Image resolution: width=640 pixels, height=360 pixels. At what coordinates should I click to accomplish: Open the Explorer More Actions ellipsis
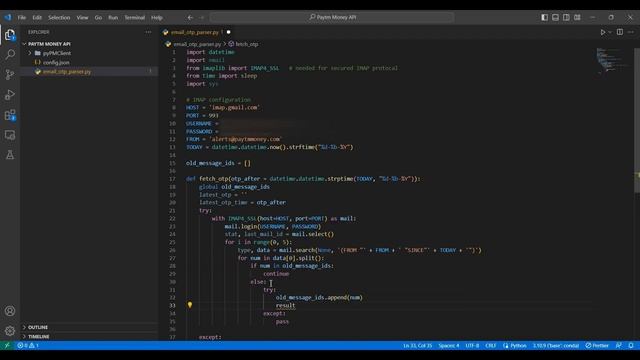148,32
